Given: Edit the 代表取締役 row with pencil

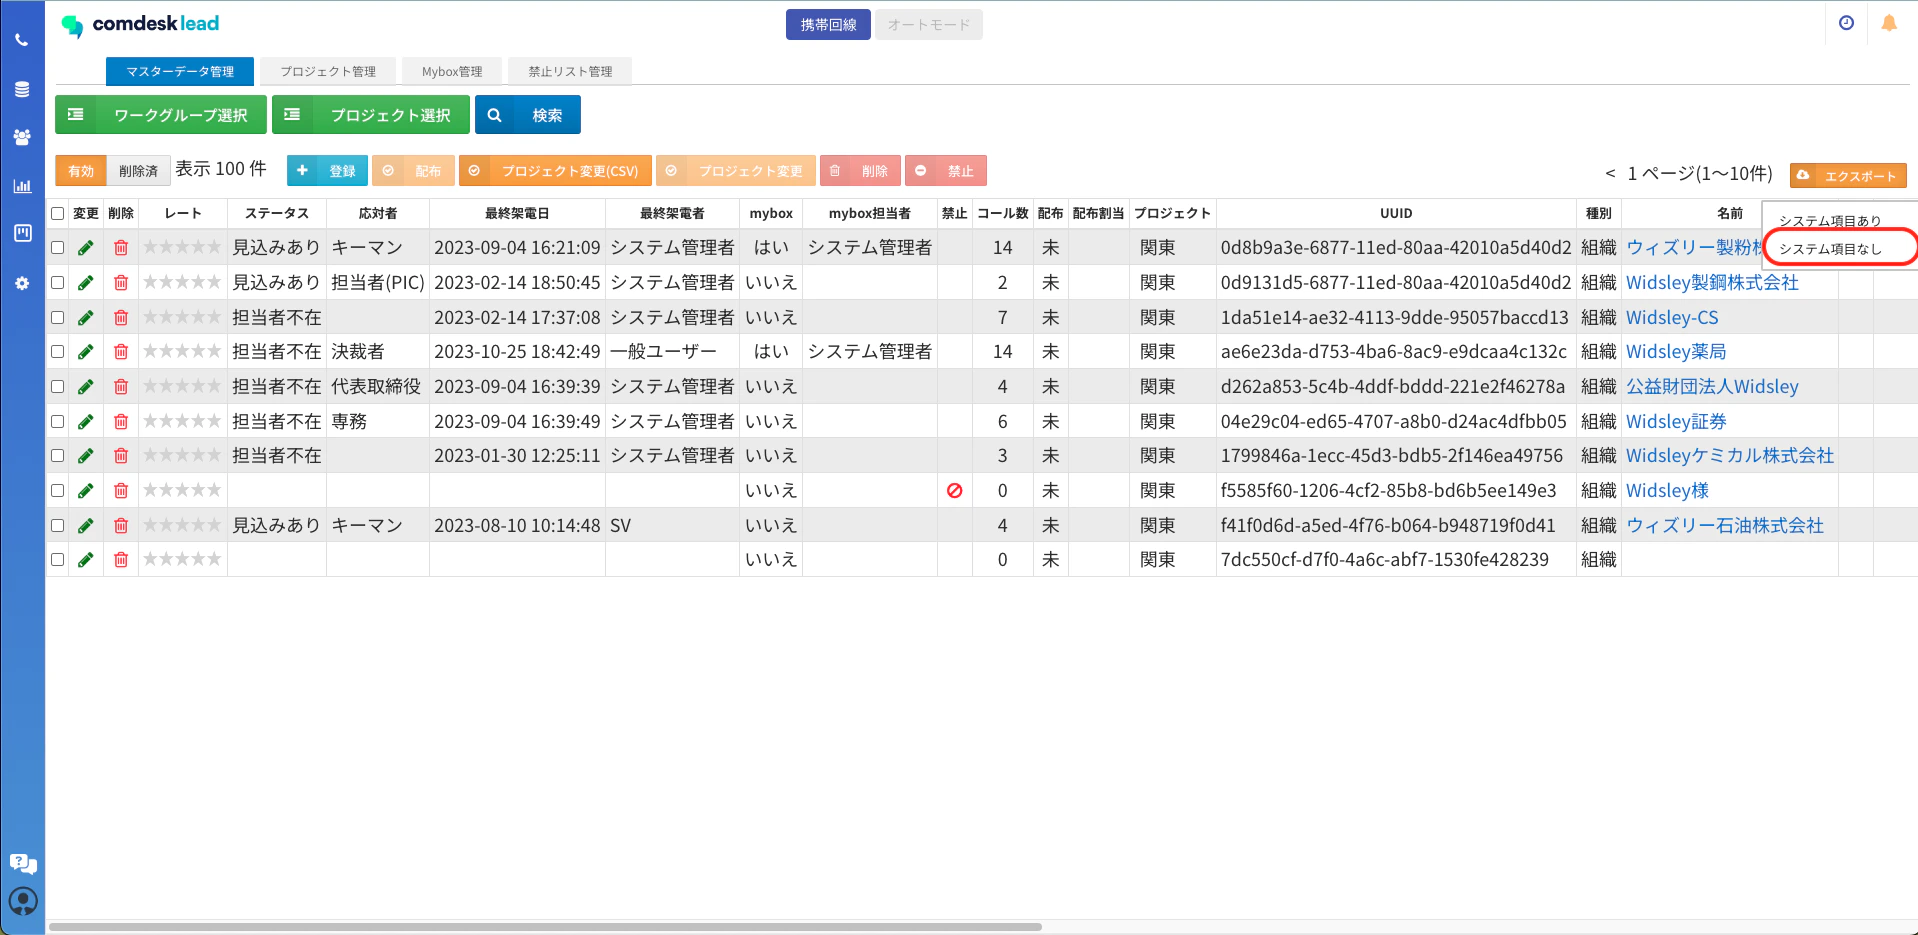Looking at the screenshot, I should (x=86, y=387).
